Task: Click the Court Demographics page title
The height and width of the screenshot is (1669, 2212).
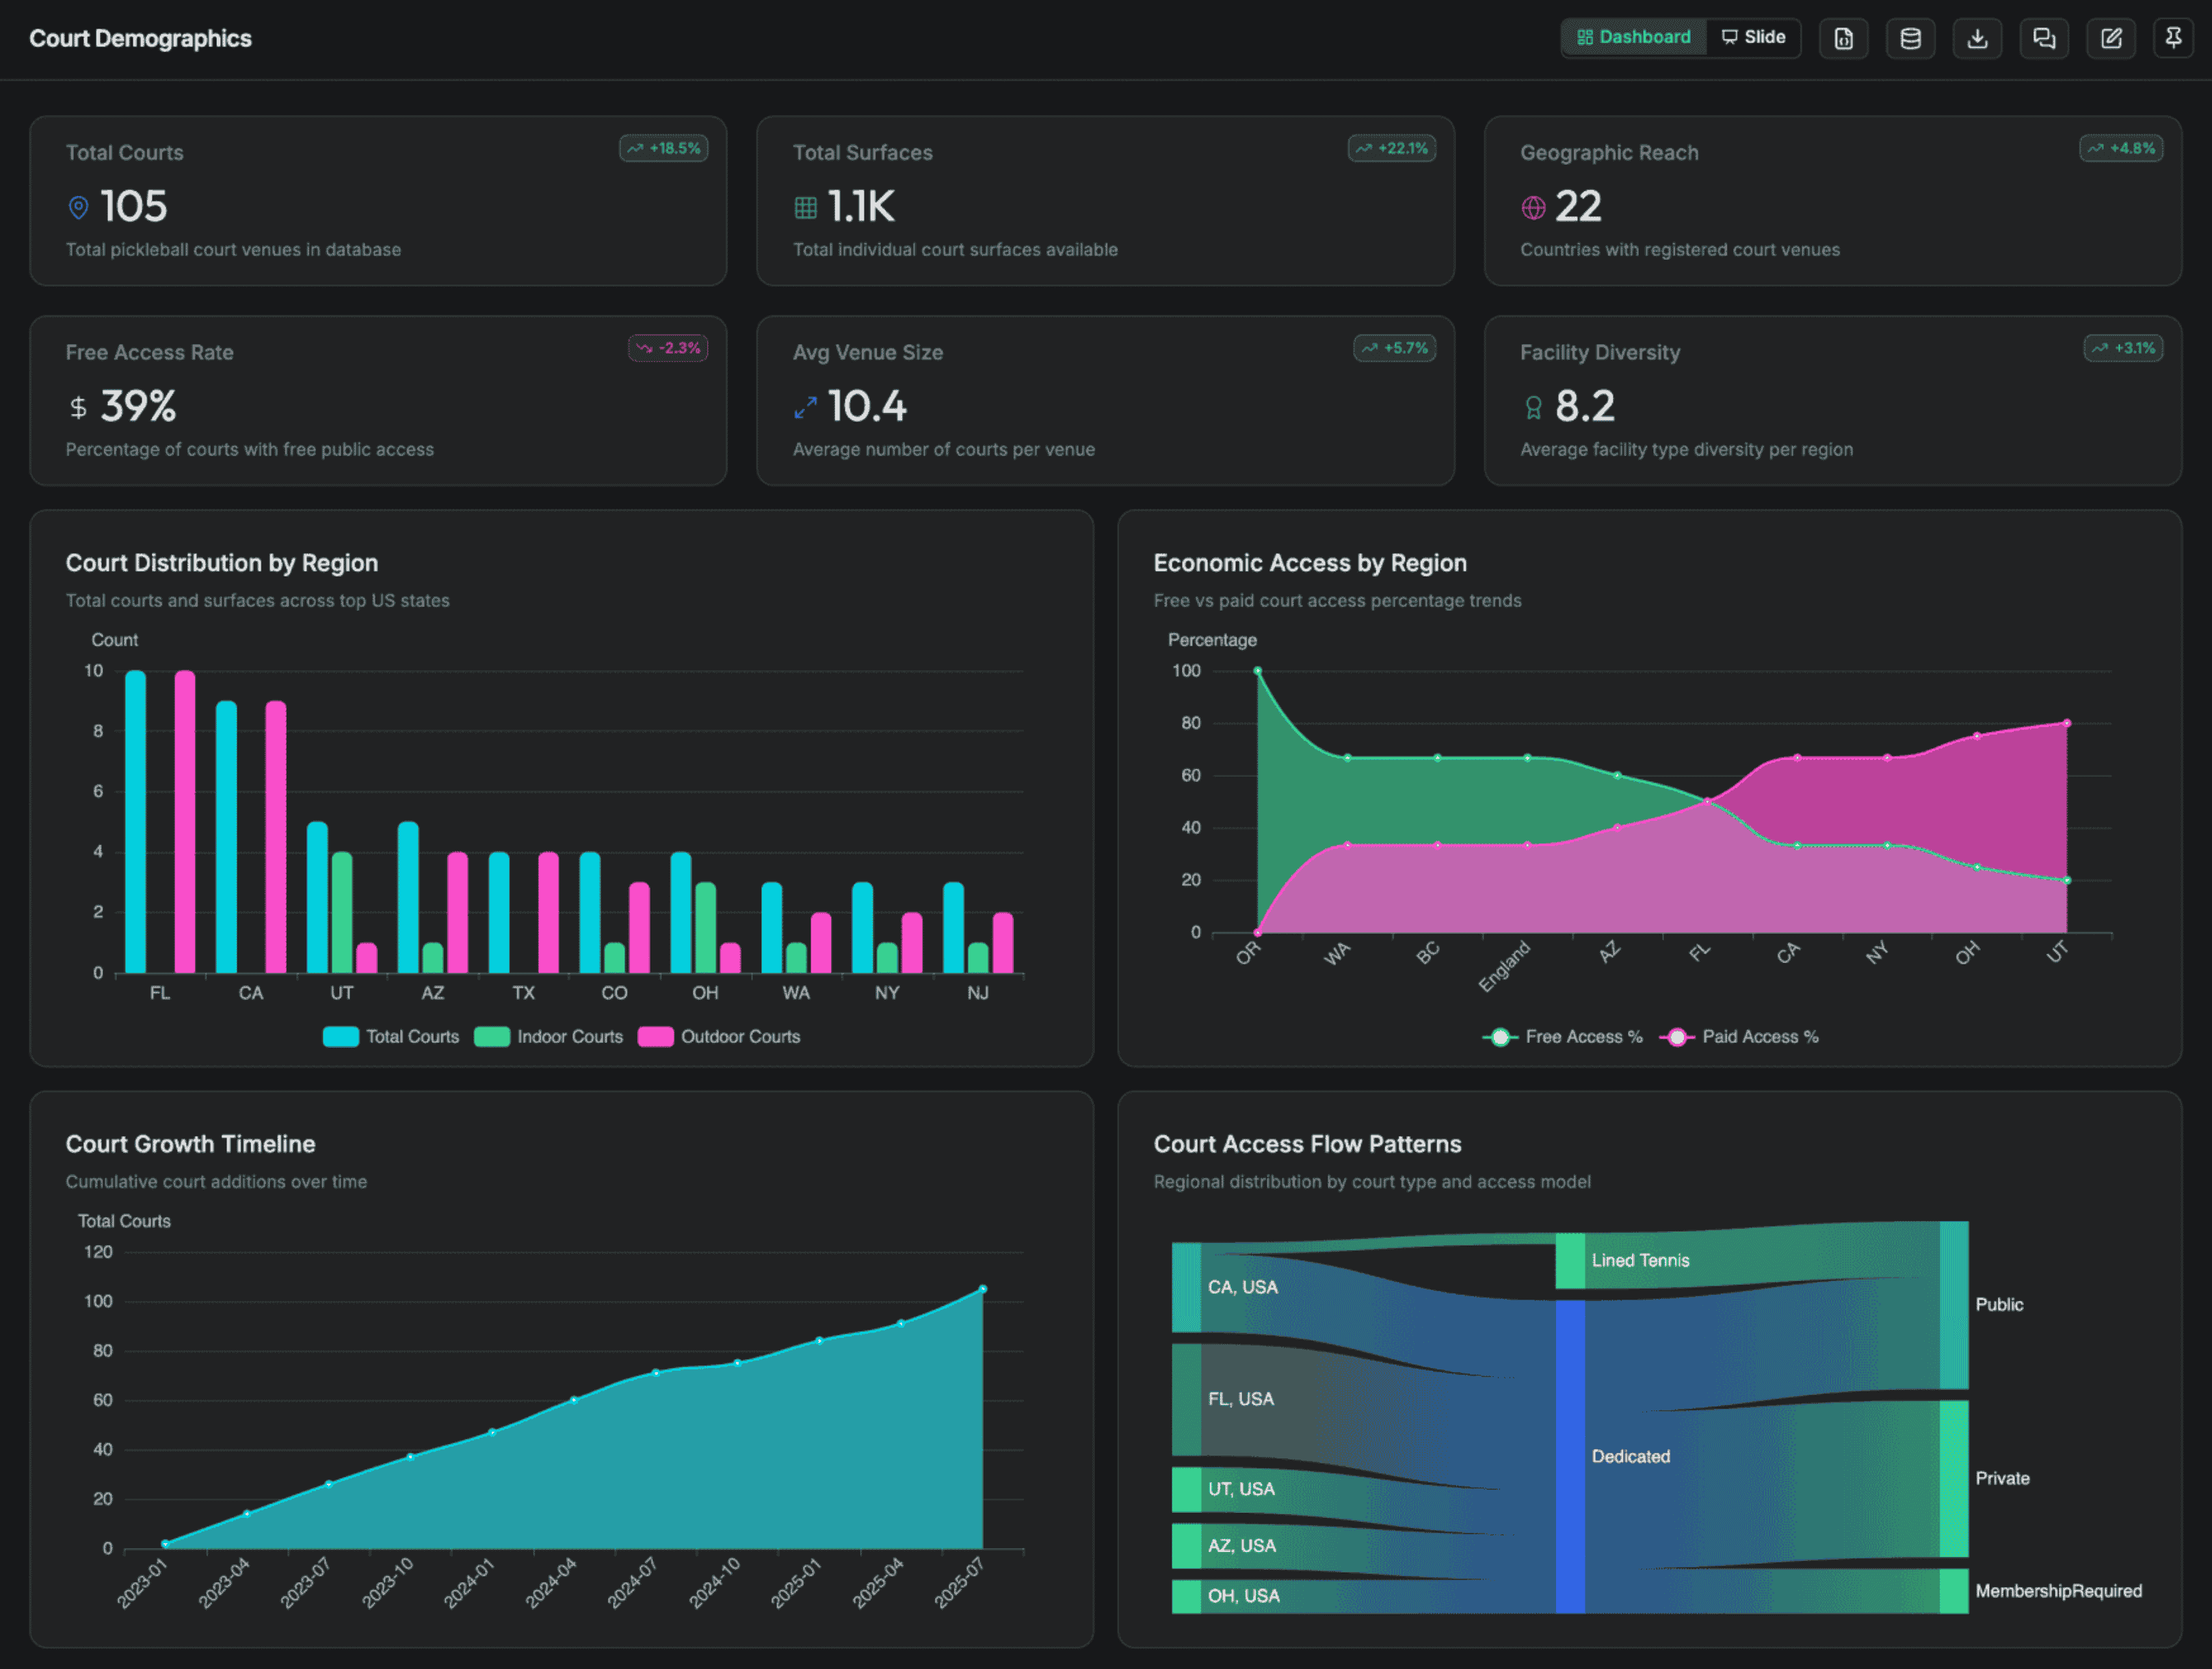Action: pyautogui.click(x=140, y=38)
